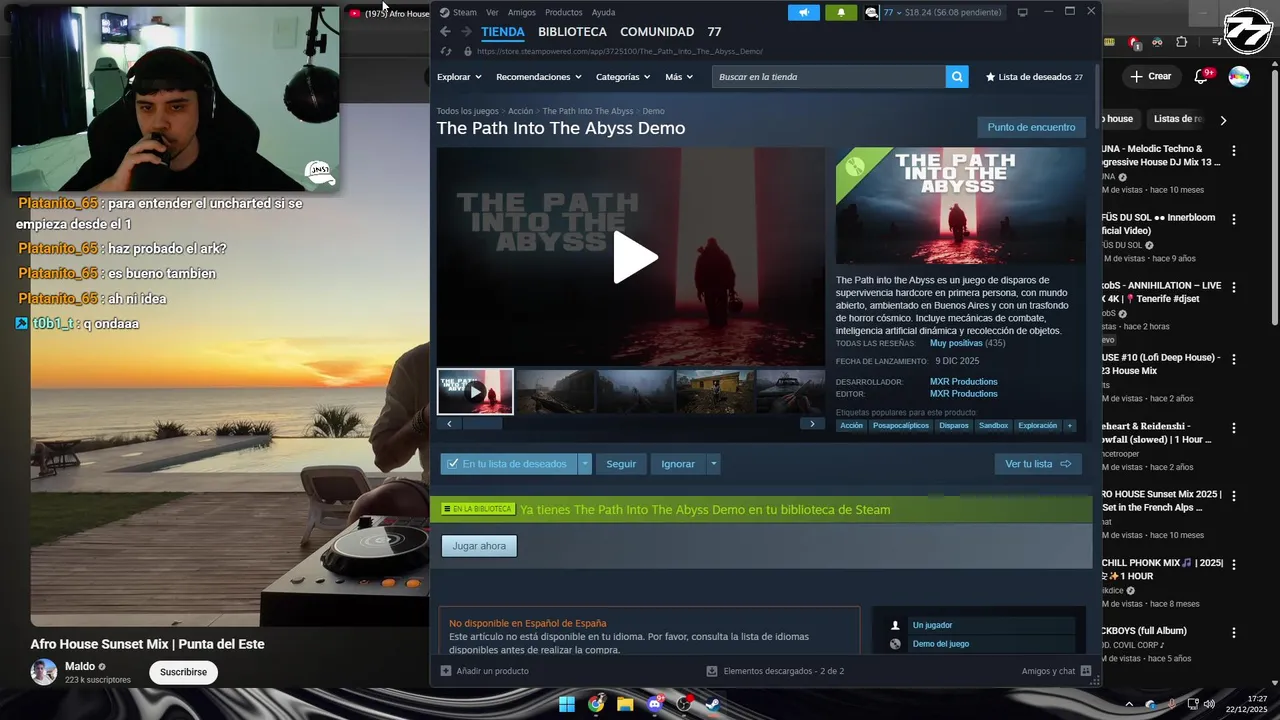Click Demo del juego link
The width and height of the screenshot is (1280, 720).
click(940, 644)
